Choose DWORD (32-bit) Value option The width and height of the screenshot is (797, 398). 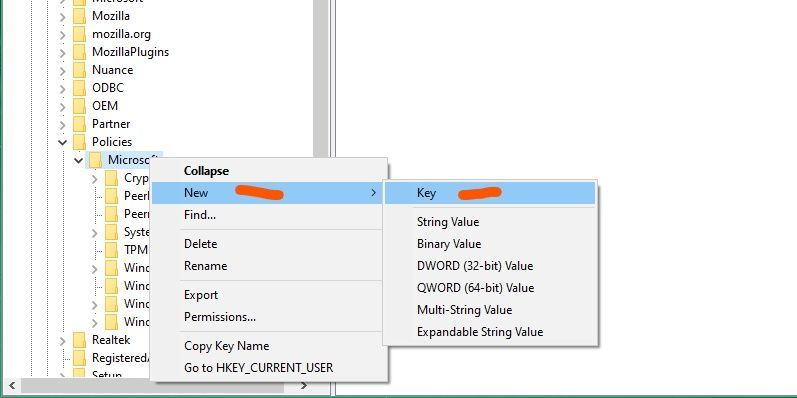pos(475,266)
